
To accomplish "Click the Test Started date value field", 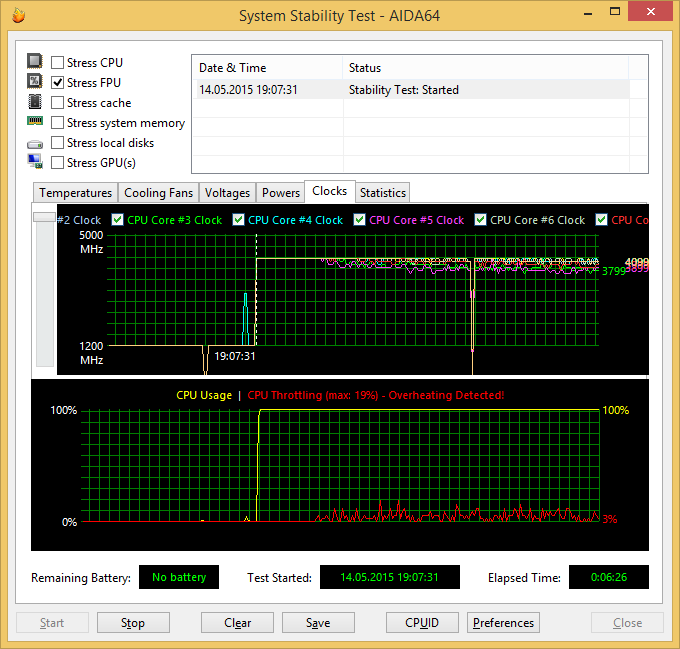I will 389,577.
